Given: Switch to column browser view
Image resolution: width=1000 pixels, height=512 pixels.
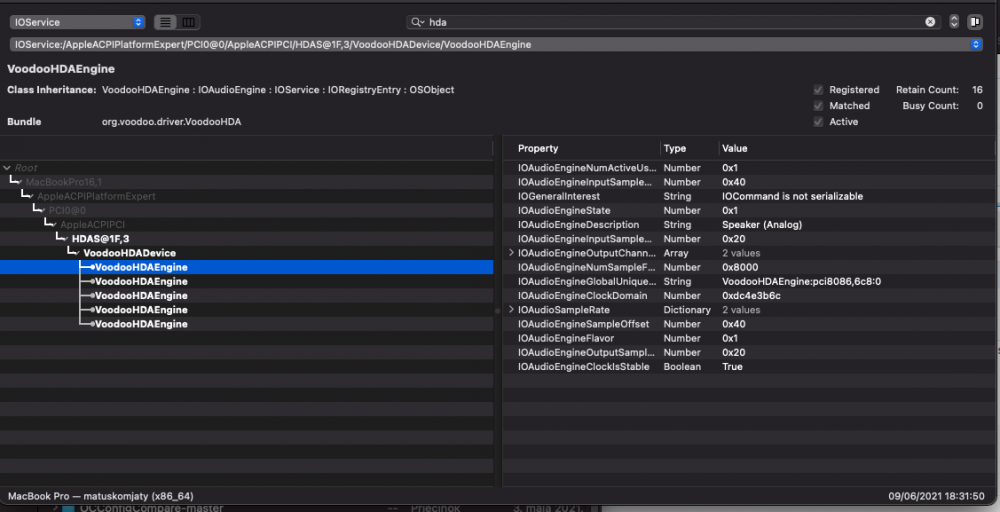Looking at the screenshot, I should coord(189,22).
